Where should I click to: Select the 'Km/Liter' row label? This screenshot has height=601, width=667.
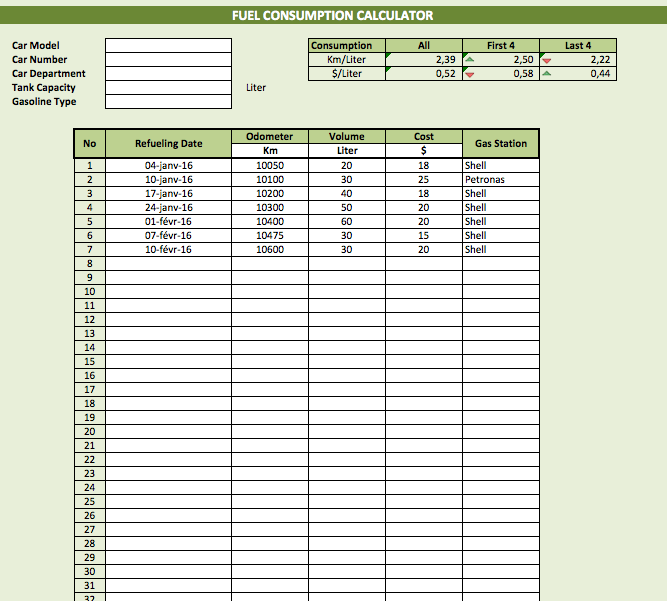coord(347,60)
